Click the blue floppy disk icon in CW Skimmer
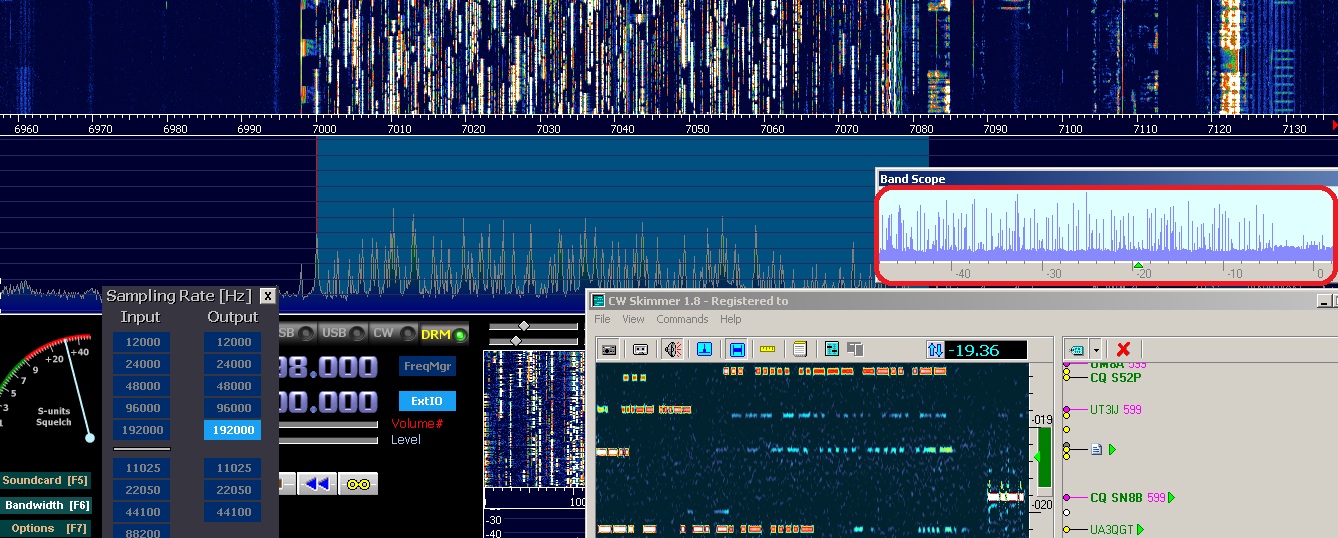This screenshot has width=1338, height=538. (x=737, y=349)
